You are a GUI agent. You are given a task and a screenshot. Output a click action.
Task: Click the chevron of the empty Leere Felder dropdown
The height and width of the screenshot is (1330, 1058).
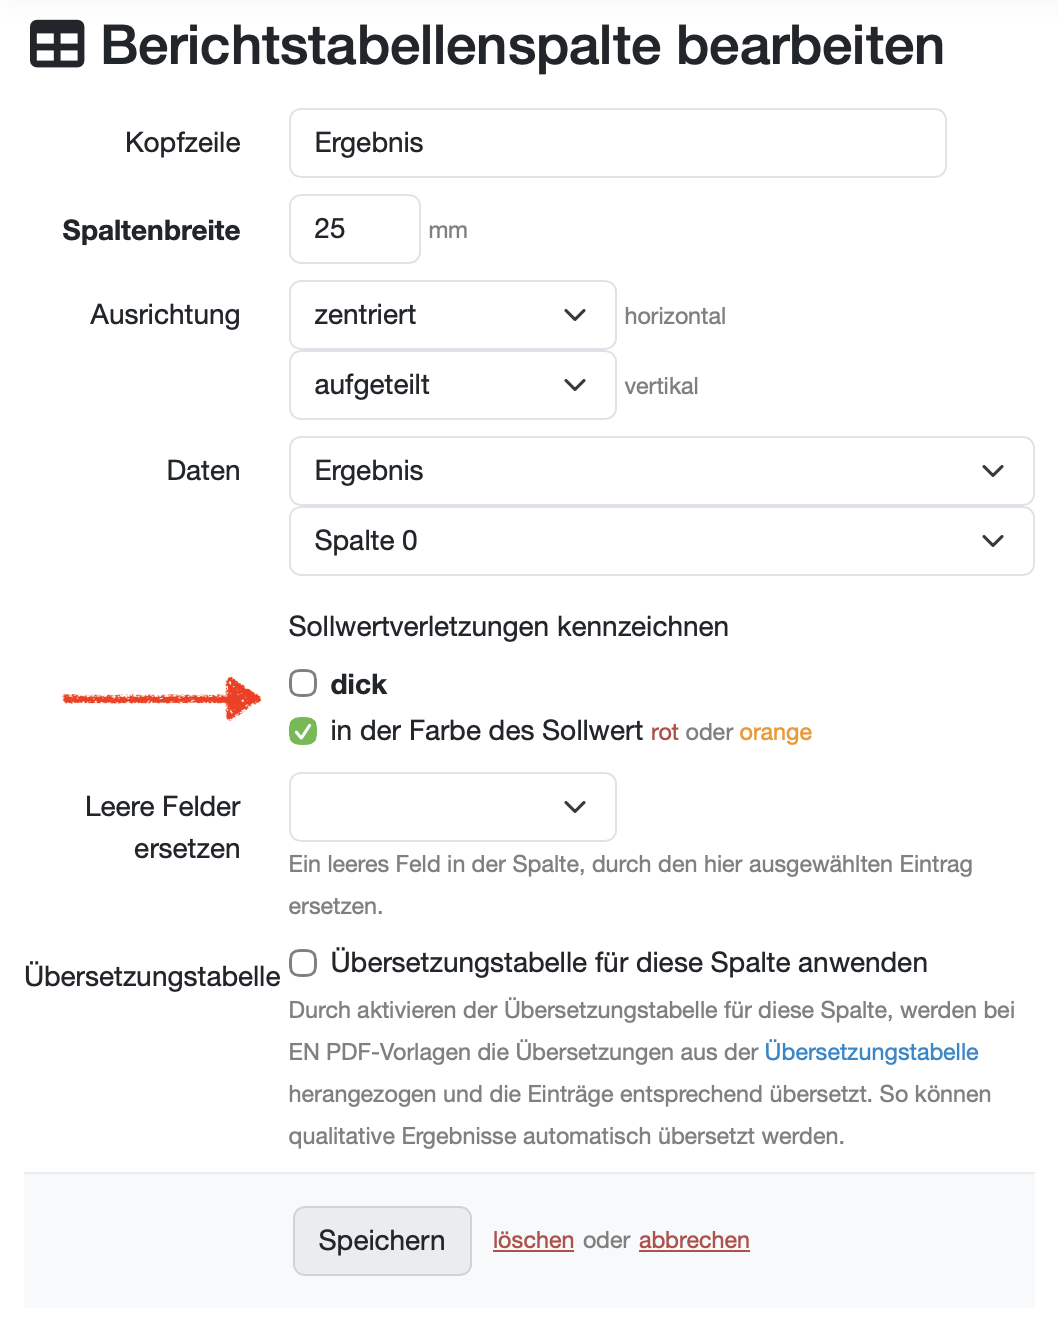(575, 807)
